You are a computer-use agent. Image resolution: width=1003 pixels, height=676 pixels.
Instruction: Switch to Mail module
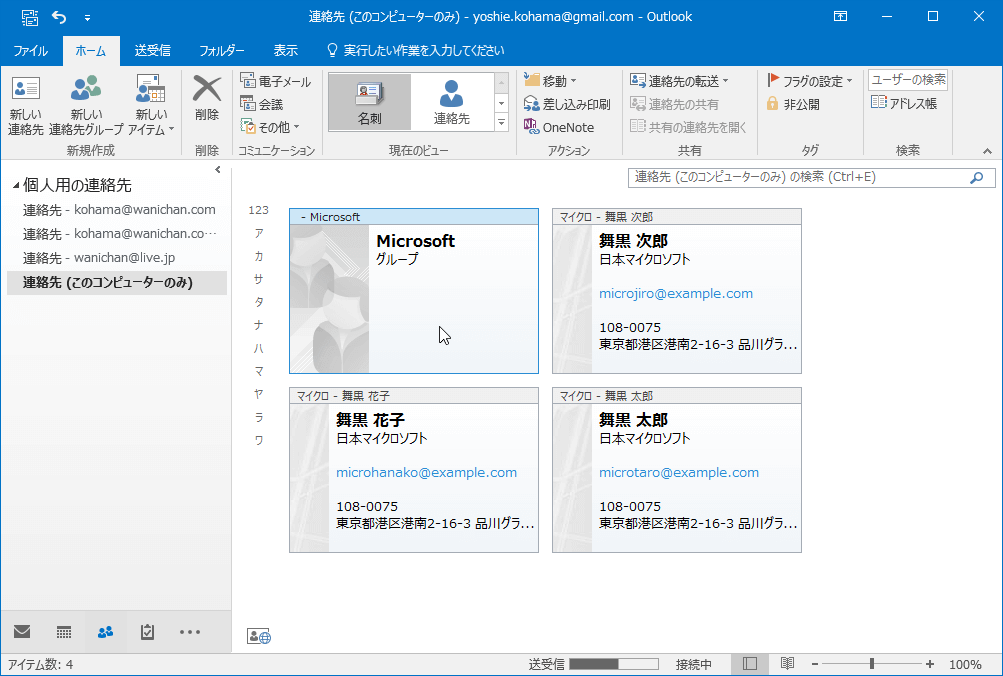click(x=22, y=632)
